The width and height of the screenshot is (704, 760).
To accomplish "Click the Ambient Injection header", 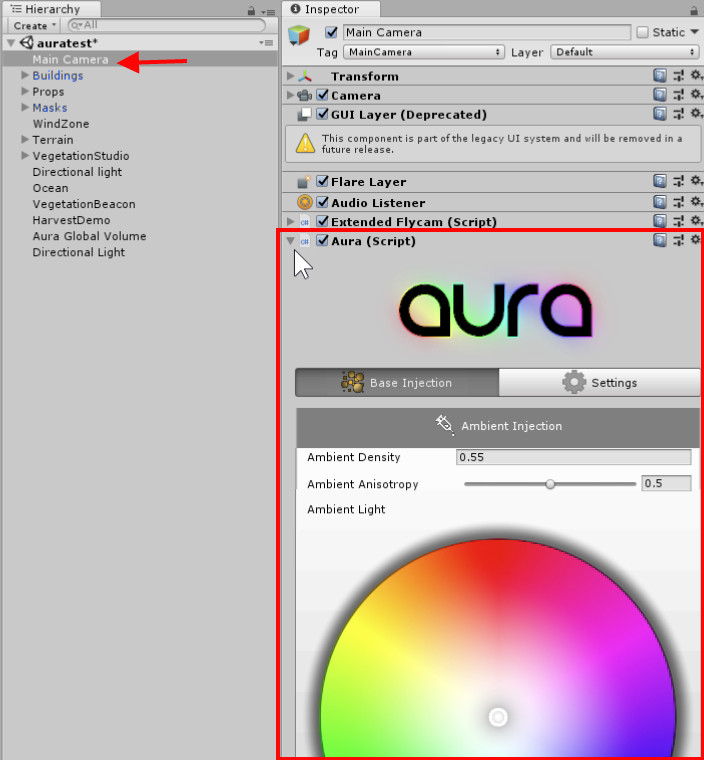I will 498,427.
